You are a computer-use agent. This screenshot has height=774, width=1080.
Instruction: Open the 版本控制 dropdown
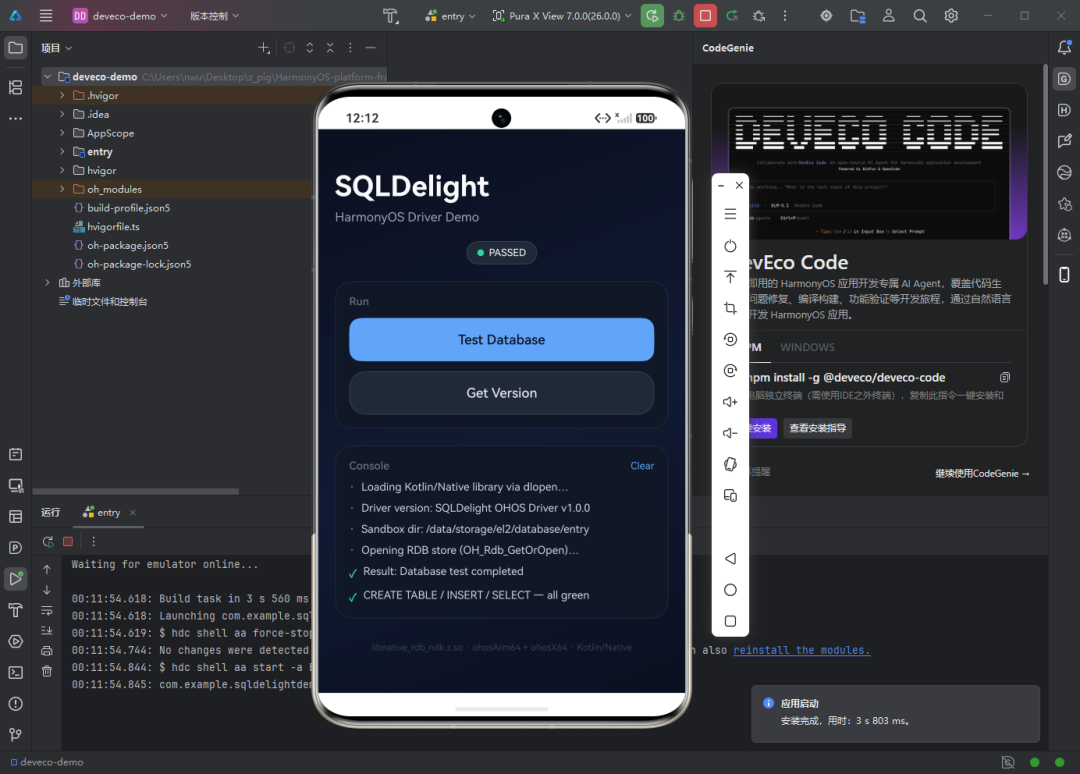click(214, 16)
